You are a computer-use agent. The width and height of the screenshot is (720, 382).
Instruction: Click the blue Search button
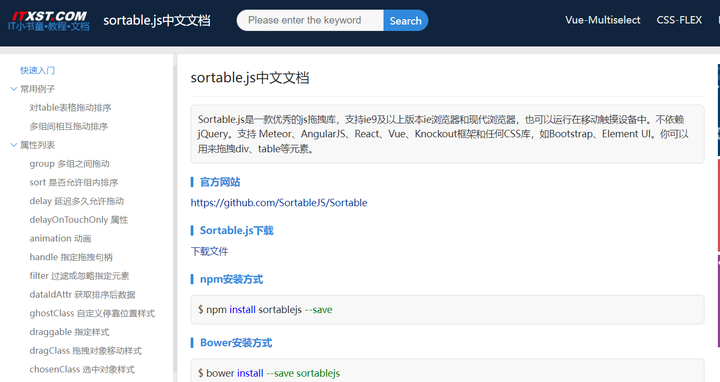(406, 21)
